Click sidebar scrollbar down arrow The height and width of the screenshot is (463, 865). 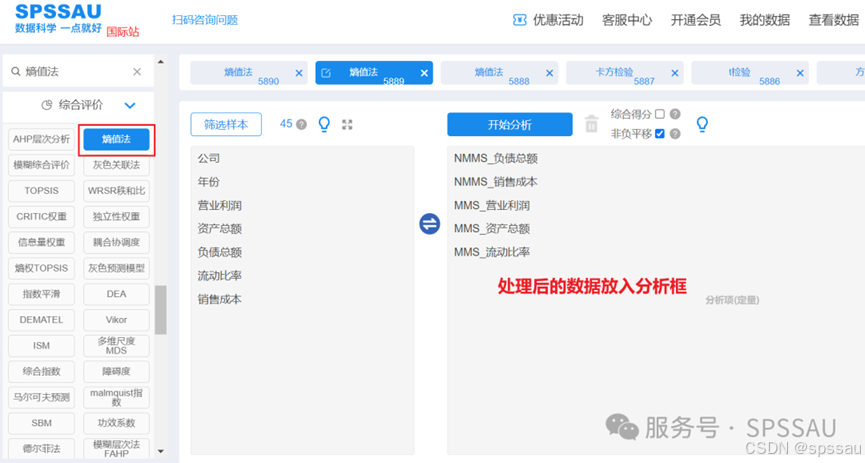[x=161, y=451]
